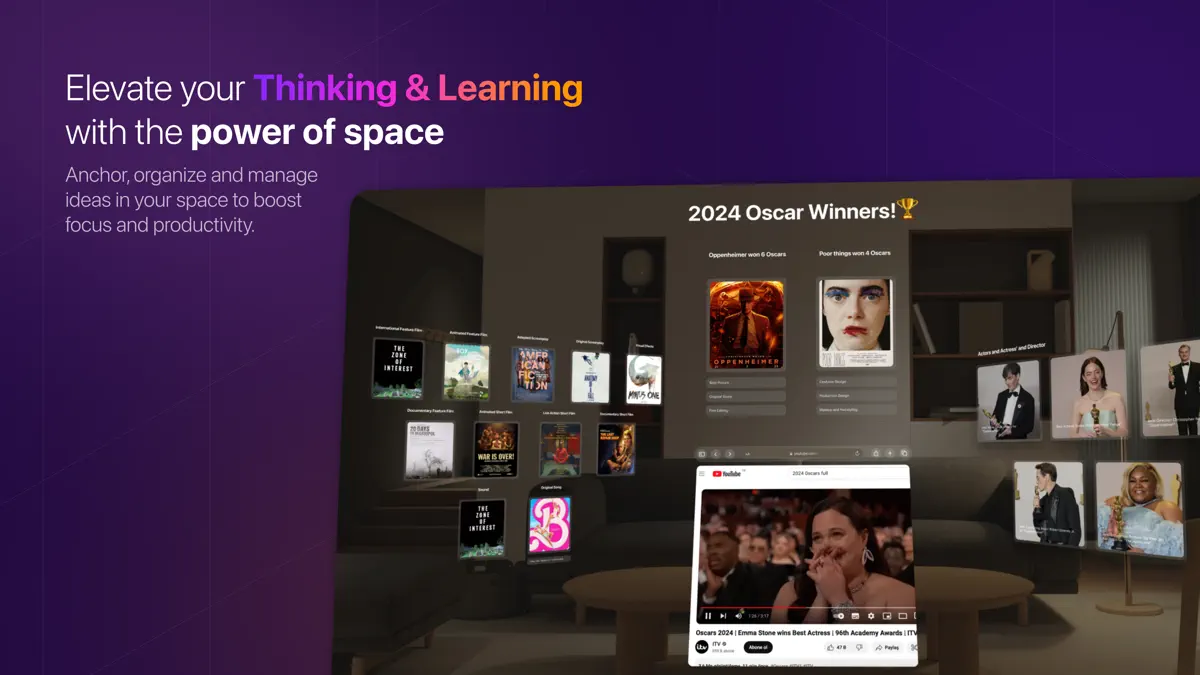Open the settings gear in the YouTube player
This screenshot has width=1200, height=675.
click(x=871, y=616)
